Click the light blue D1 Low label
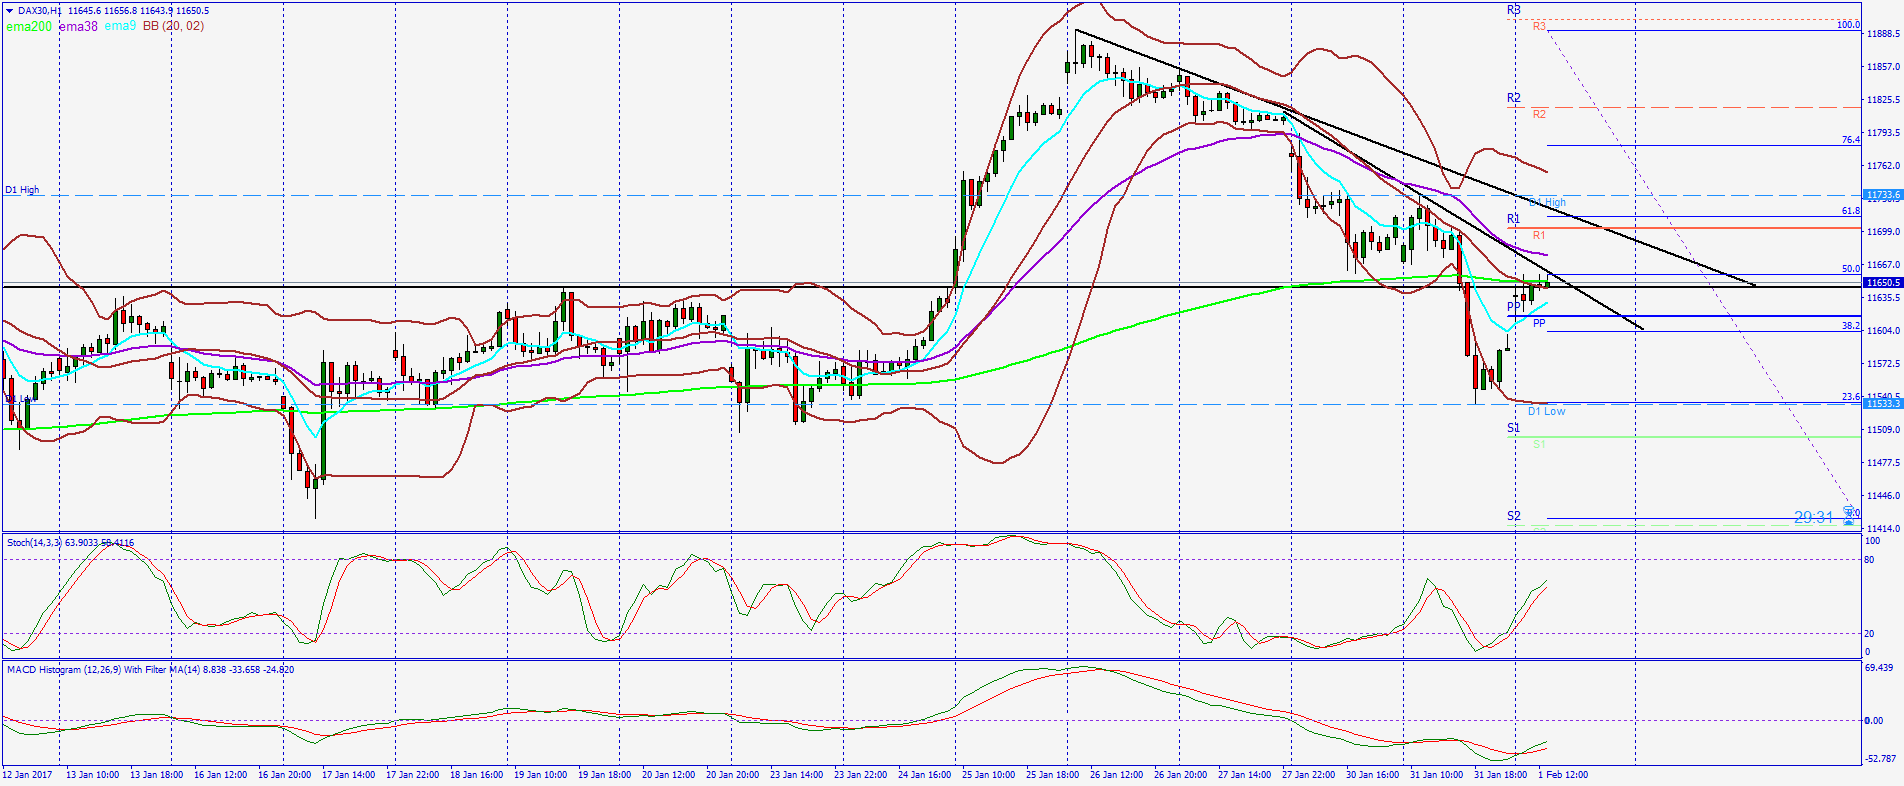1904x786 pixels. point(1546,411)
